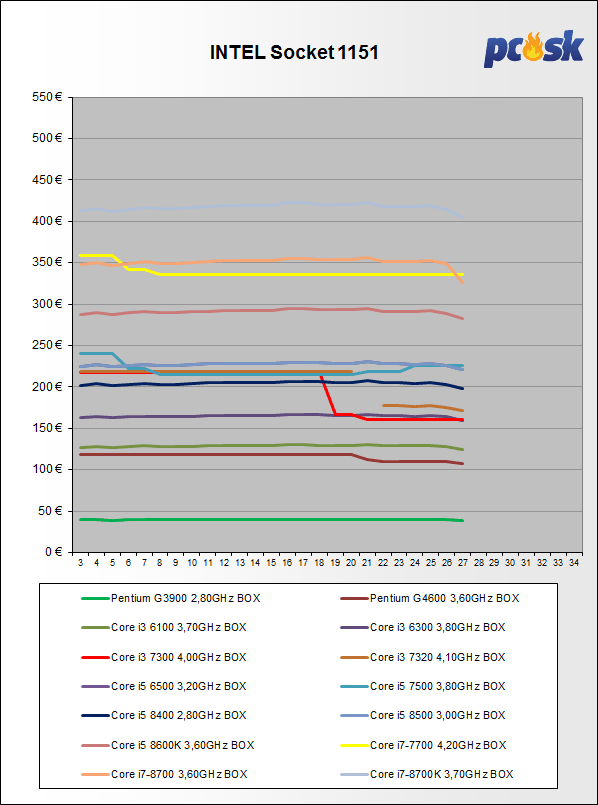Click the 200 € axis label
598x805 pixels.
click(48, 387)
